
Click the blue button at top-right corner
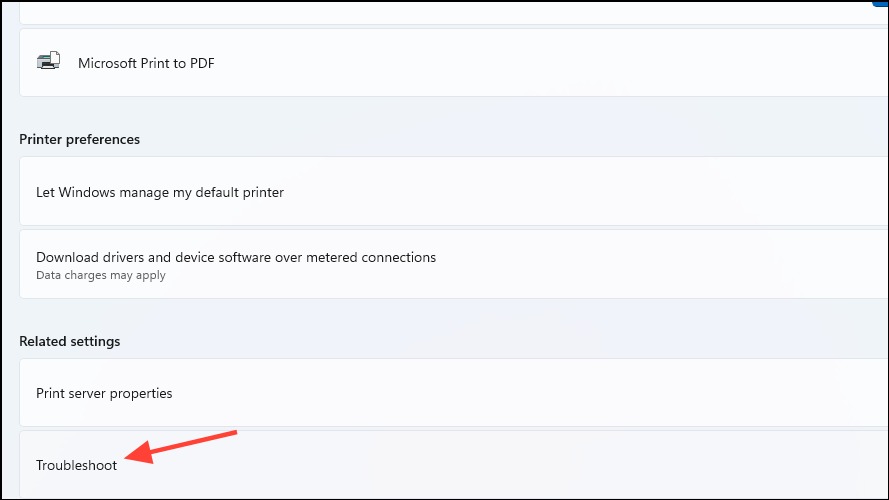880,3
